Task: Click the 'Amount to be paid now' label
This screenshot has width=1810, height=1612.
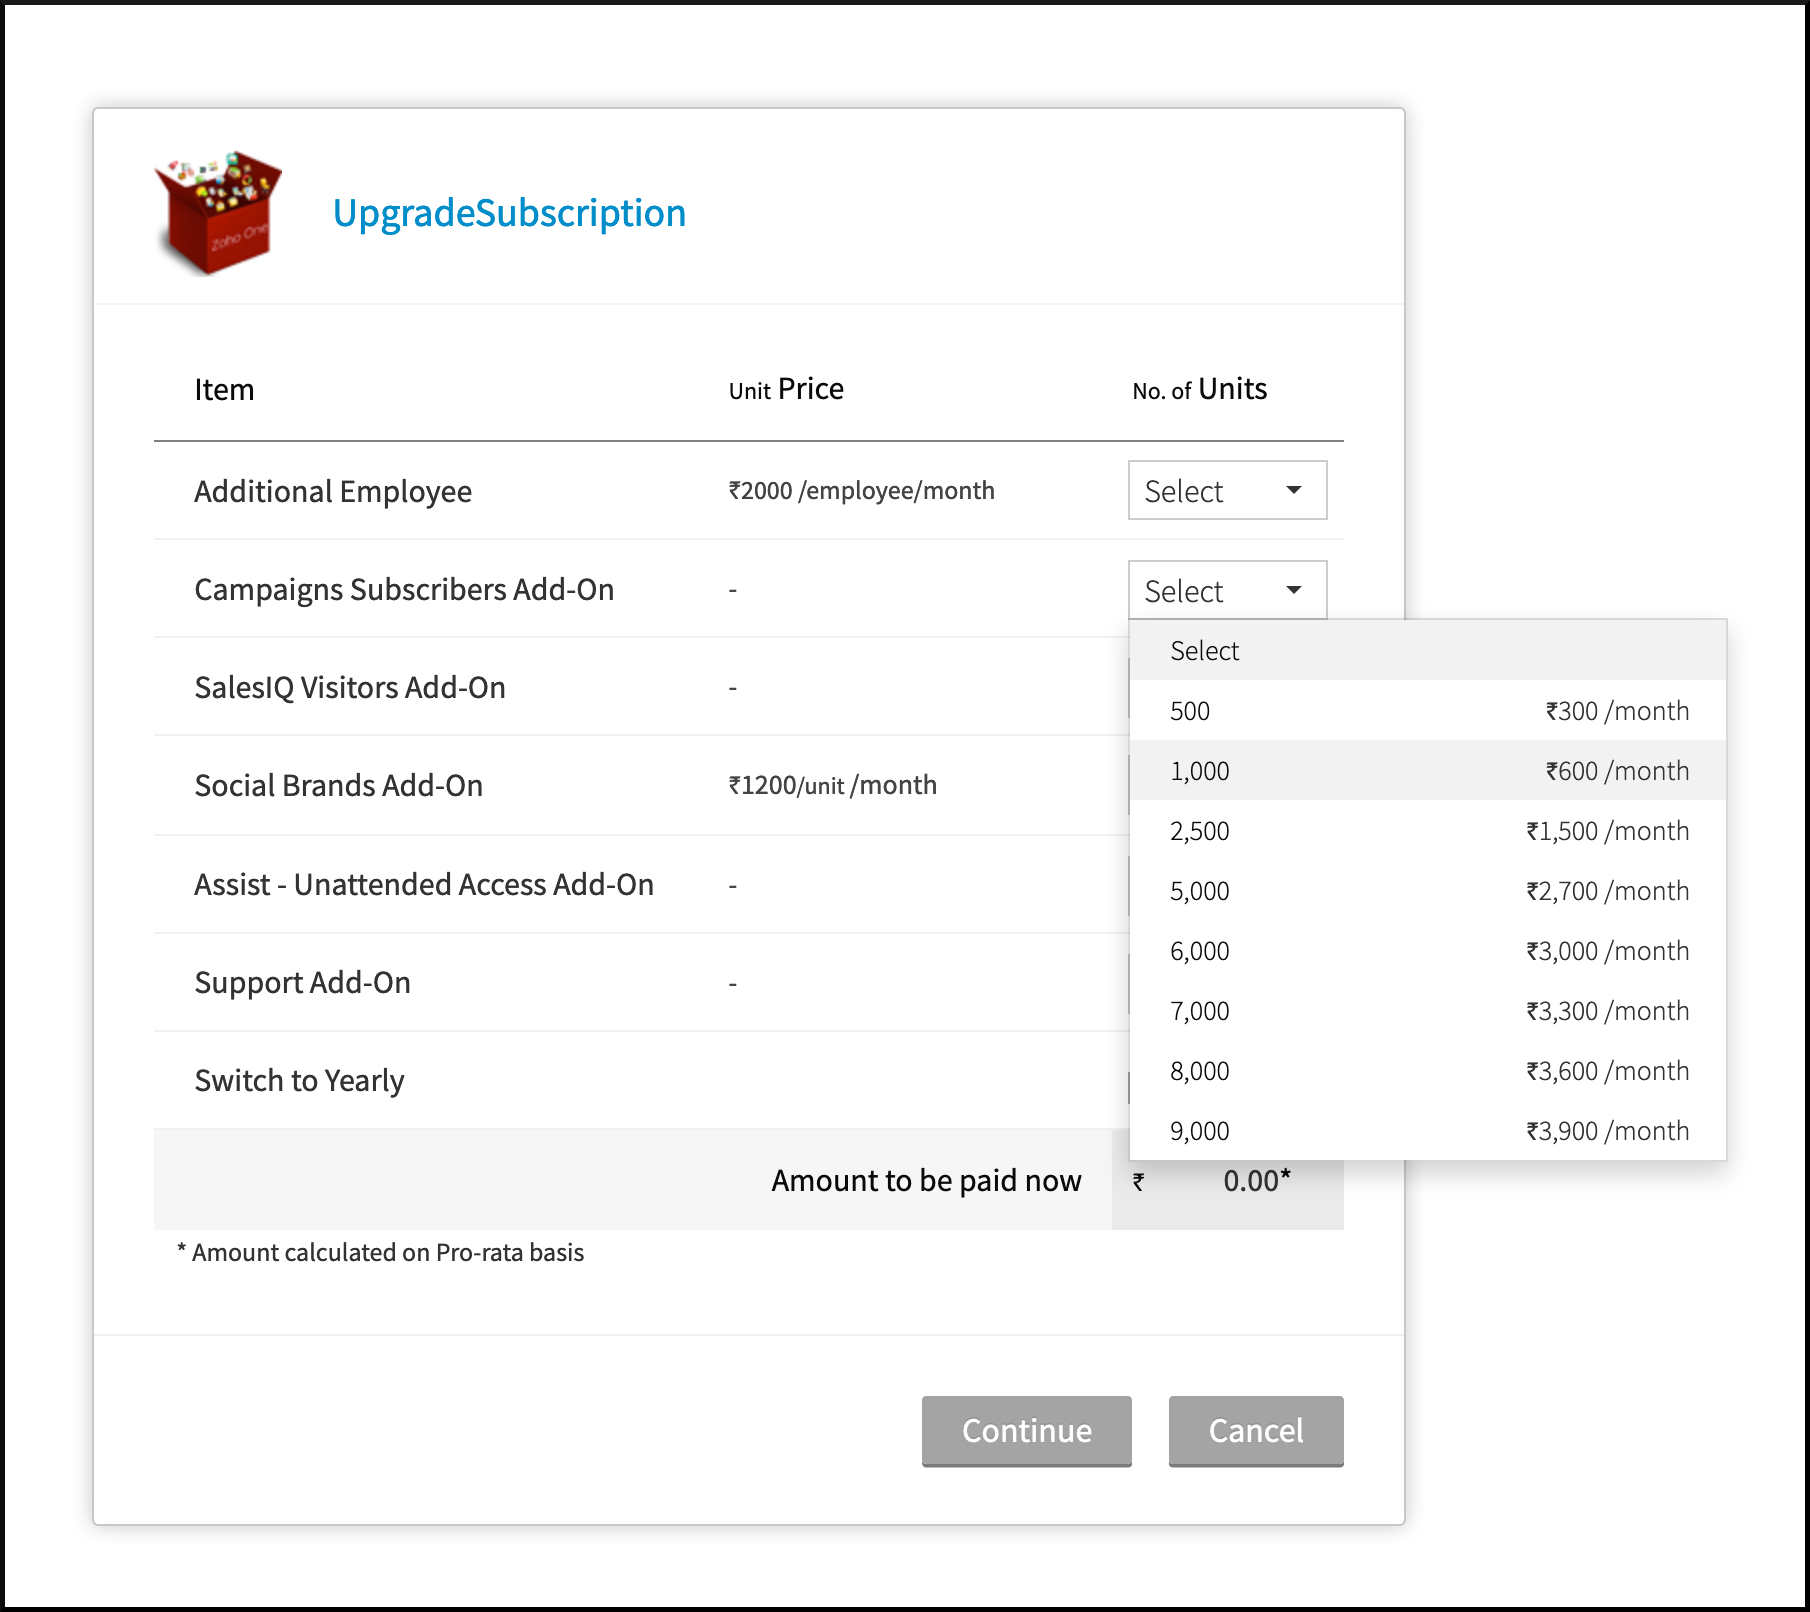Action: (x=926, y=1180)
